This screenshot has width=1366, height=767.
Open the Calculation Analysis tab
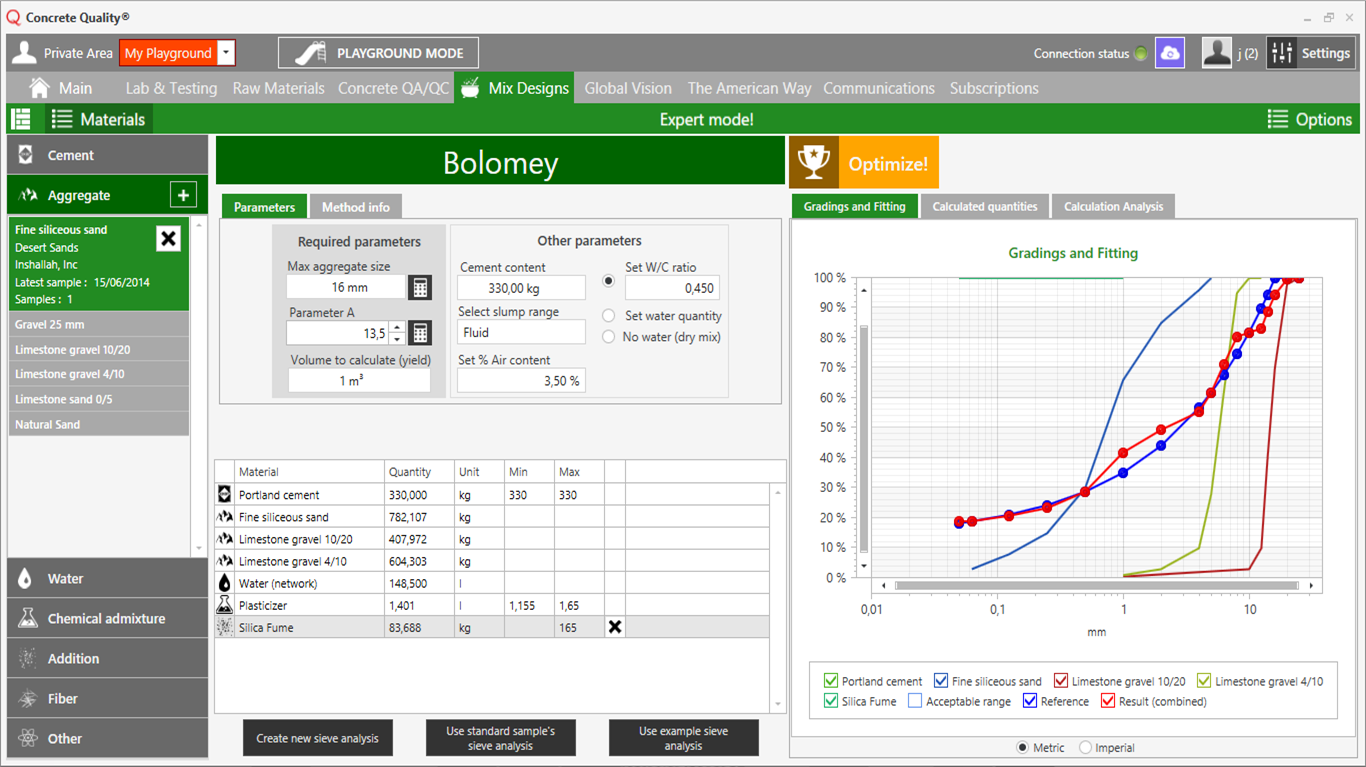pos(1113,206)
